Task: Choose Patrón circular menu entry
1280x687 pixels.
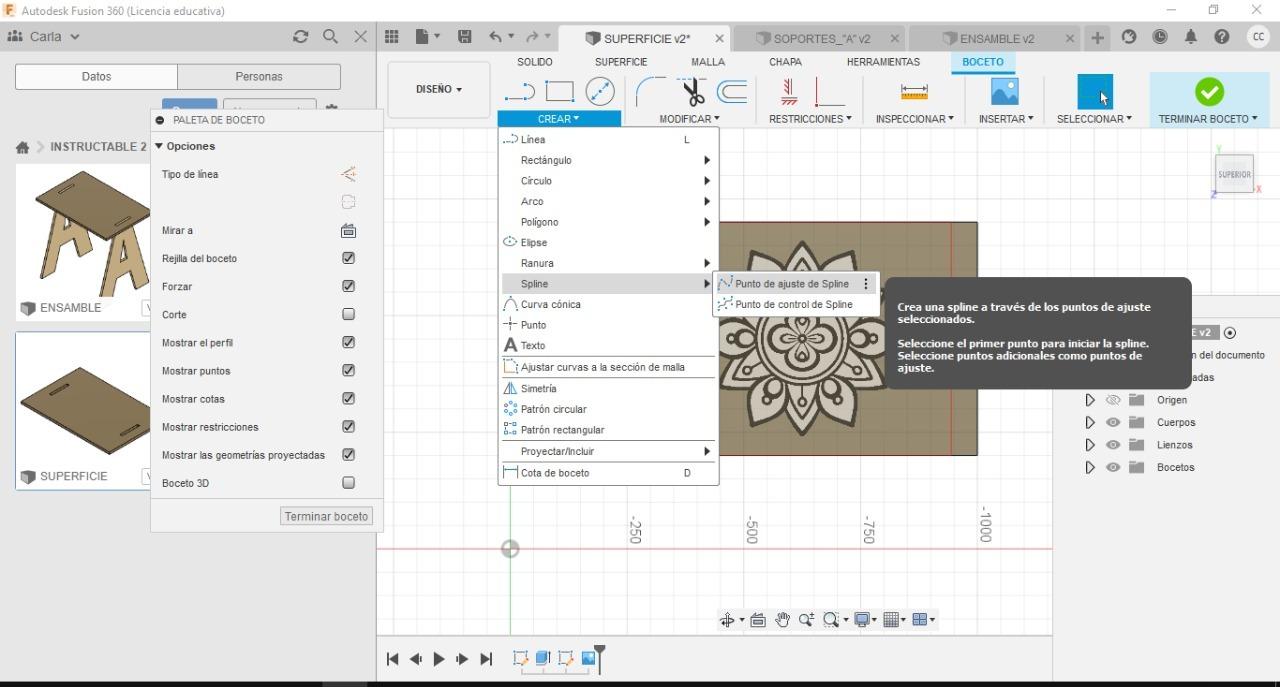Action: [608, 409]
